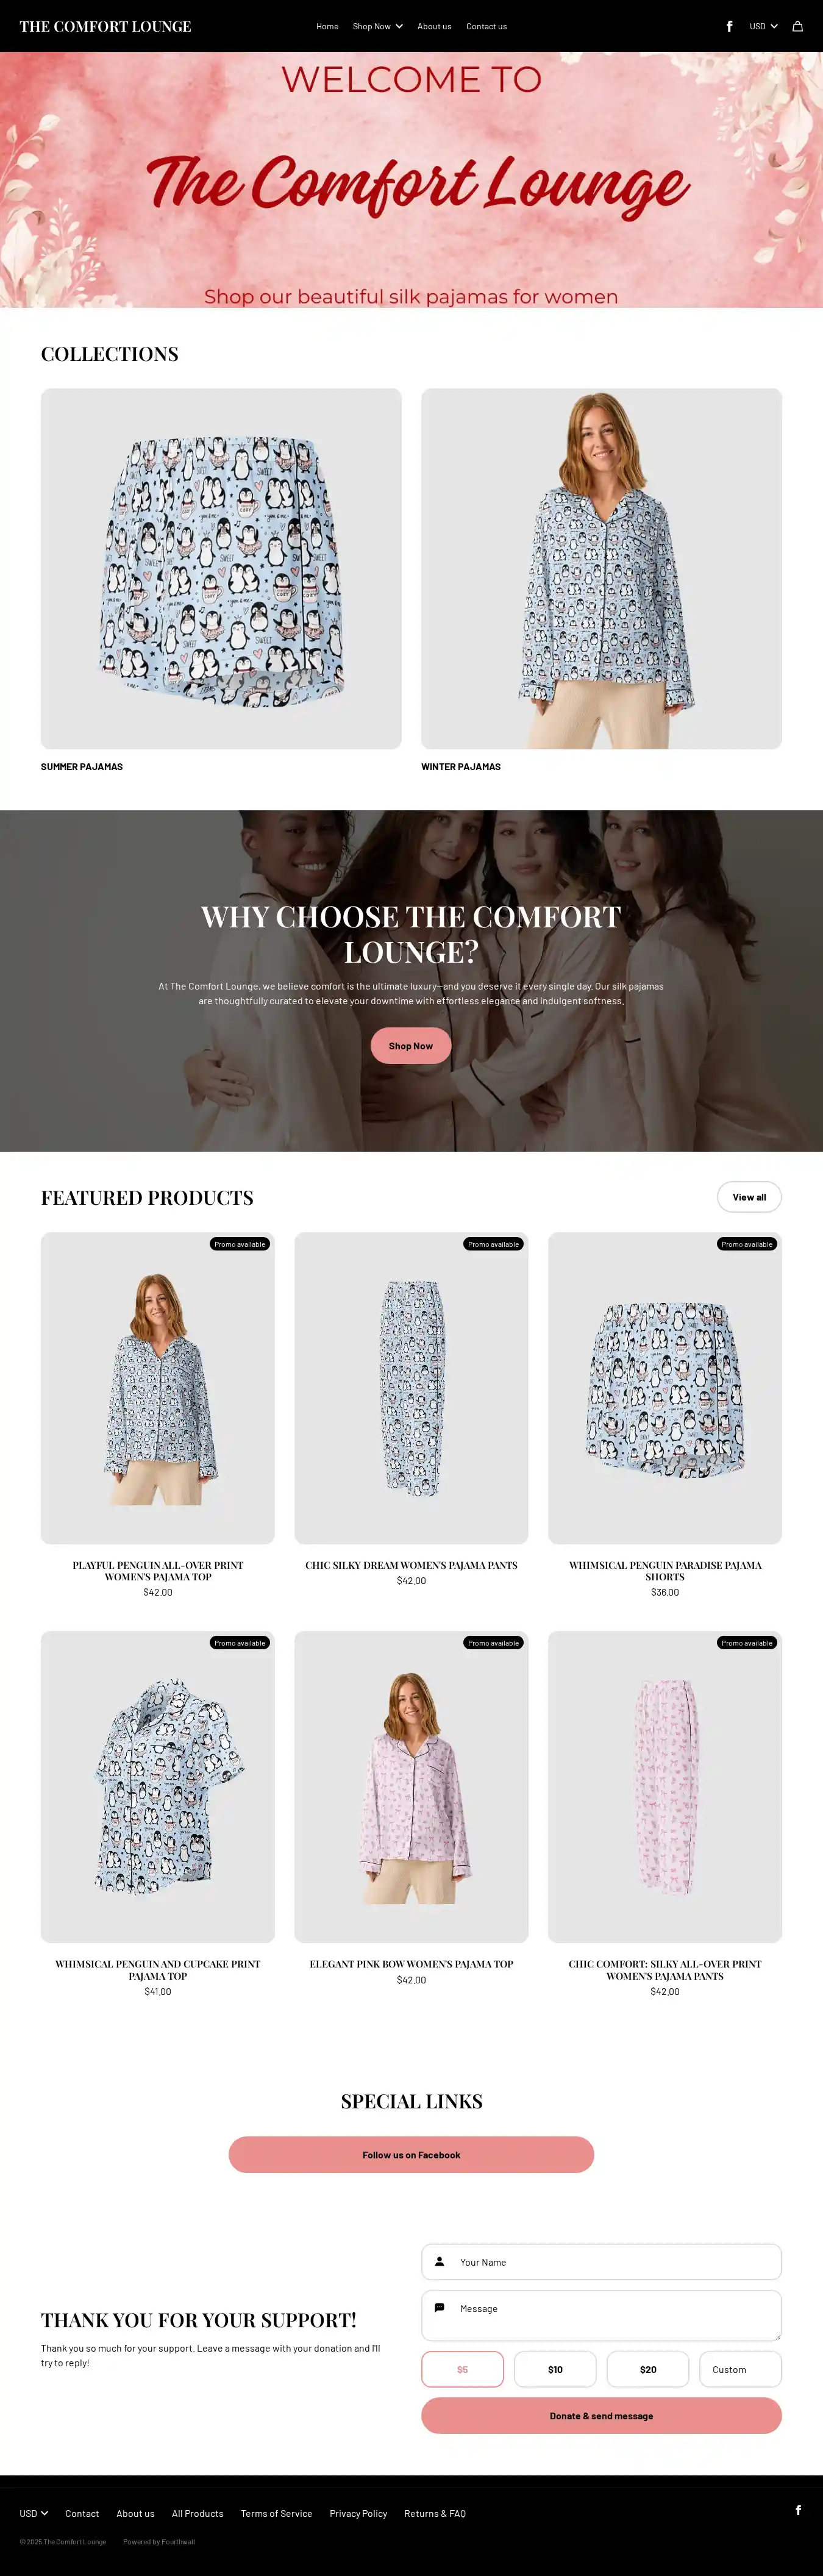Image resolution: width=823 pixels, height=2576 pixels.
Task: Select the $10 donation amount
Action: click(555, 2369)
